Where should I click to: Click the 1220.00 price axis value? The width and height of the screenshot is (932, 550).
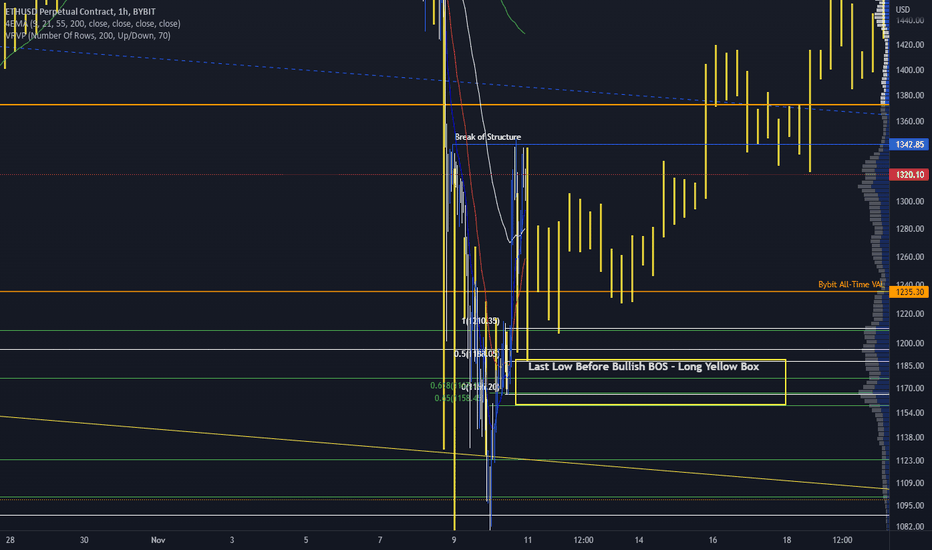(909, 314)
